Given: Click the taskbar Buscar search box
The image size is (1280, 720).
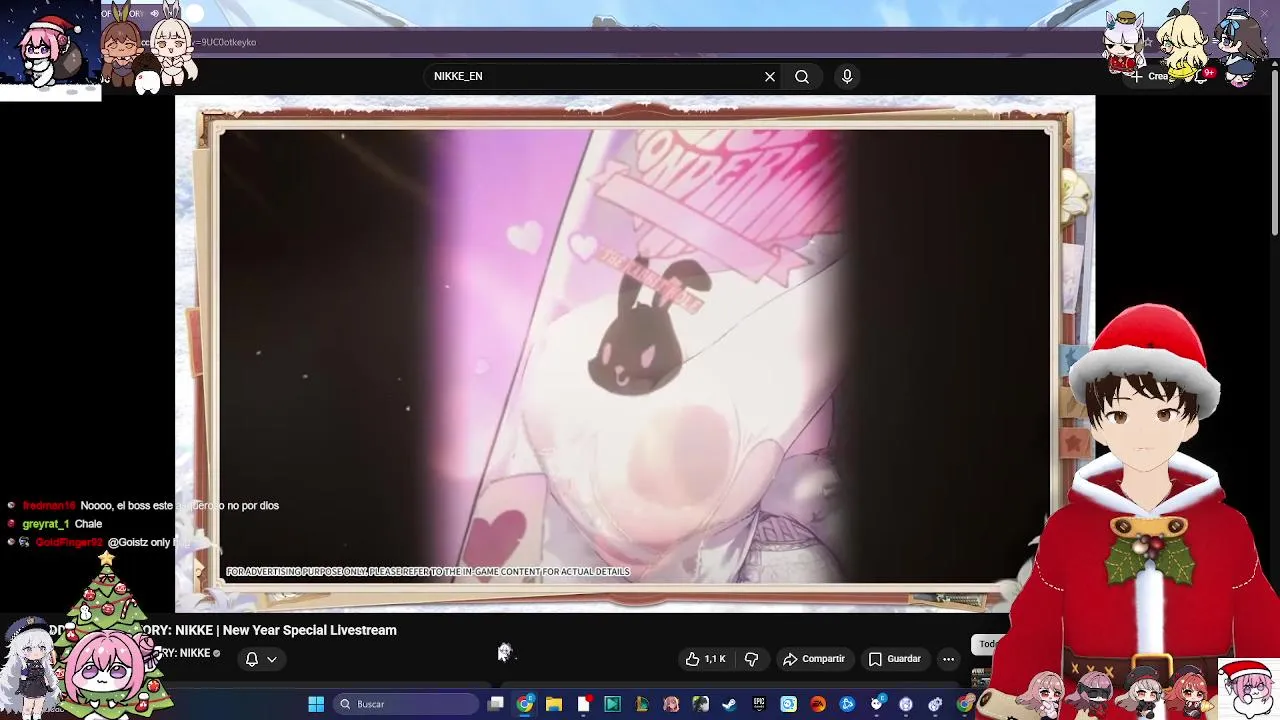Looking at the screenshot, I should click(406, 704).
